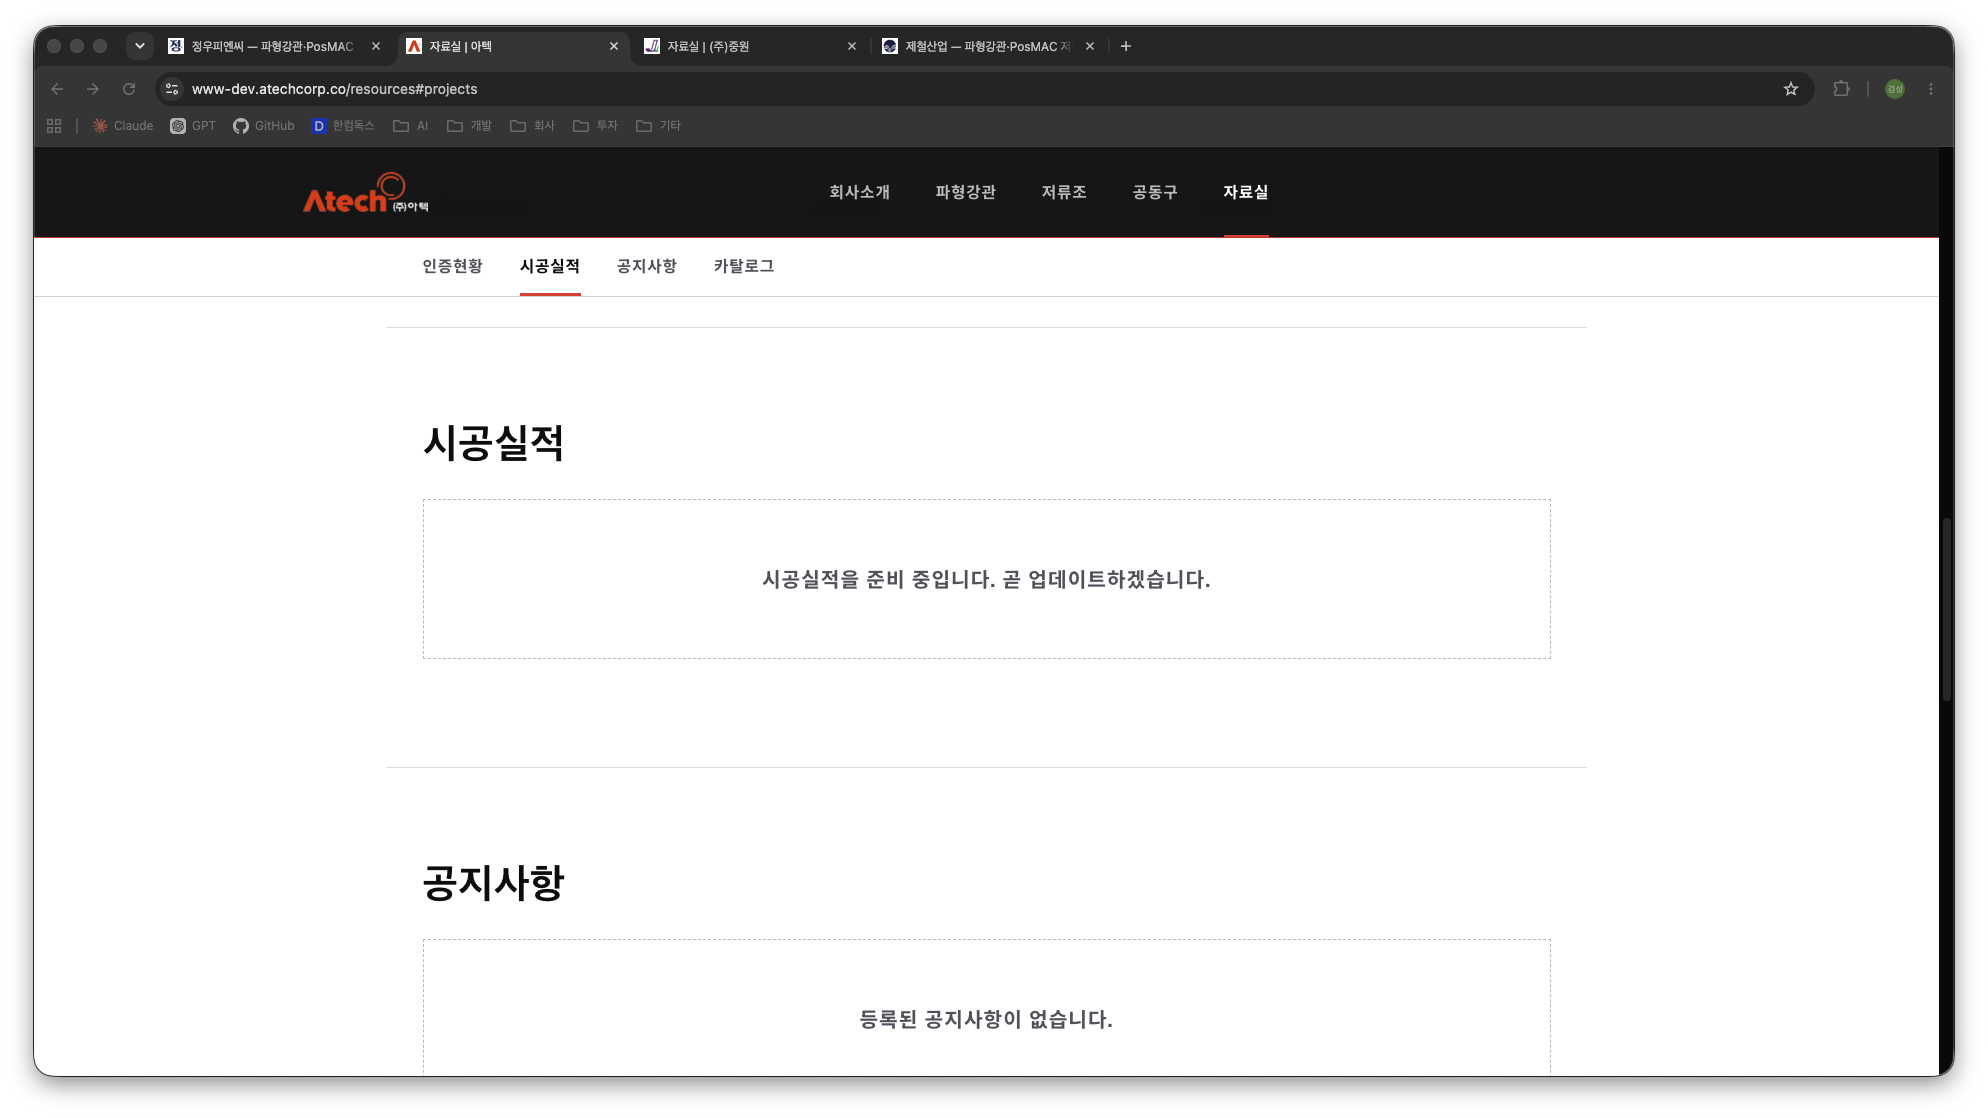This screenshot has height=1118, width=1988.
Task: Select the 시공실적 sub-tab
Action: click(550, 266)
